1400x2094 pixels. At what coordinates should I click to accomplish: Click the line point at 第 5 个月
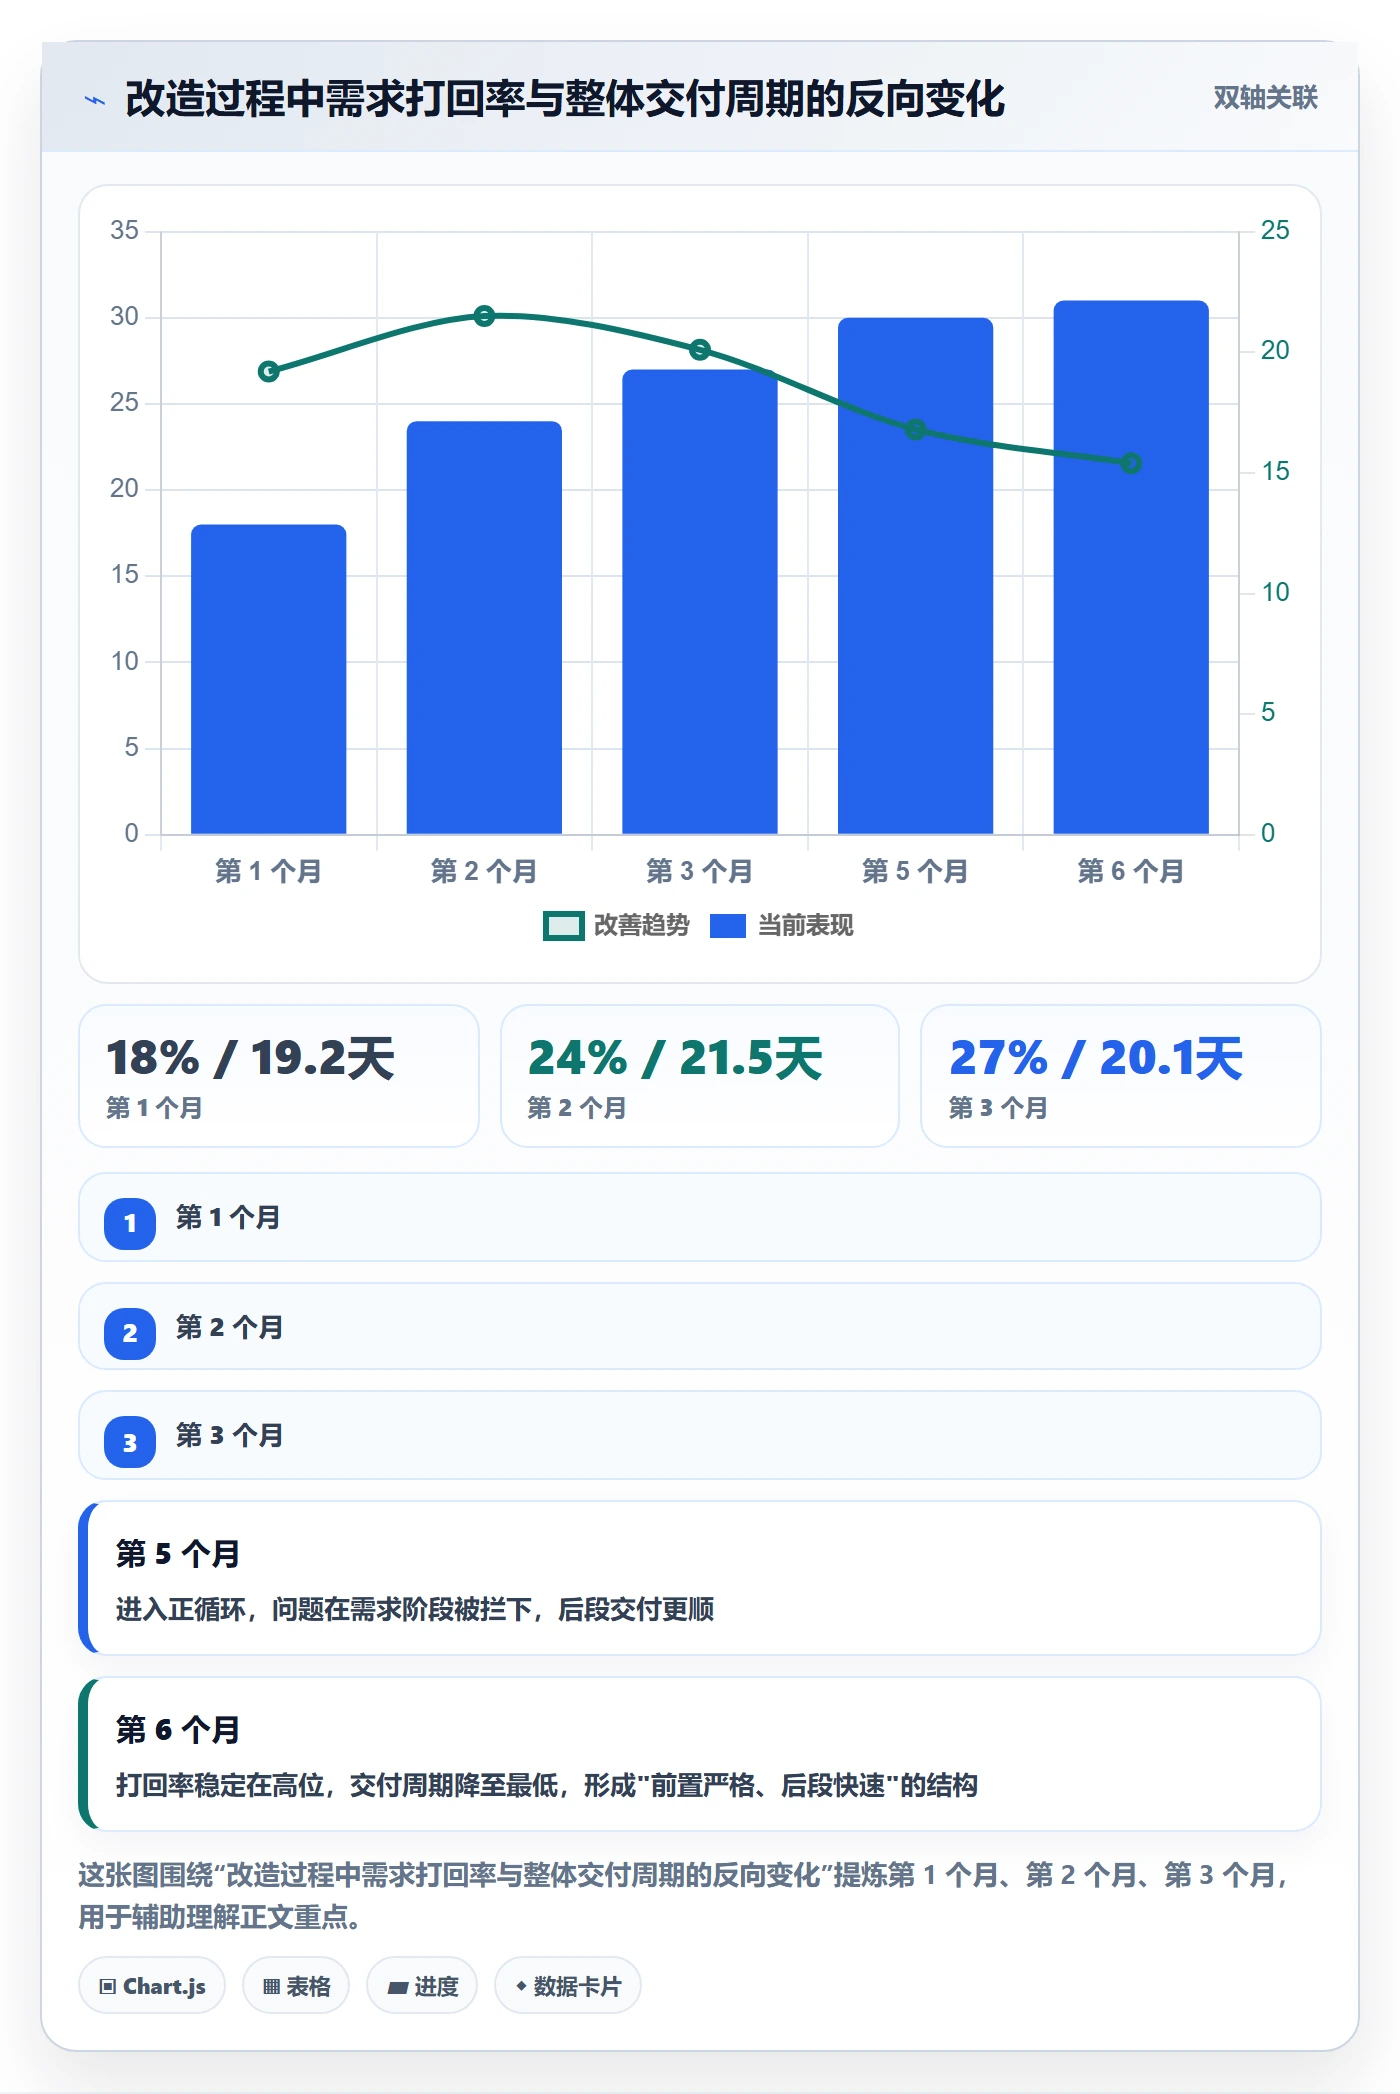[915, 430]
